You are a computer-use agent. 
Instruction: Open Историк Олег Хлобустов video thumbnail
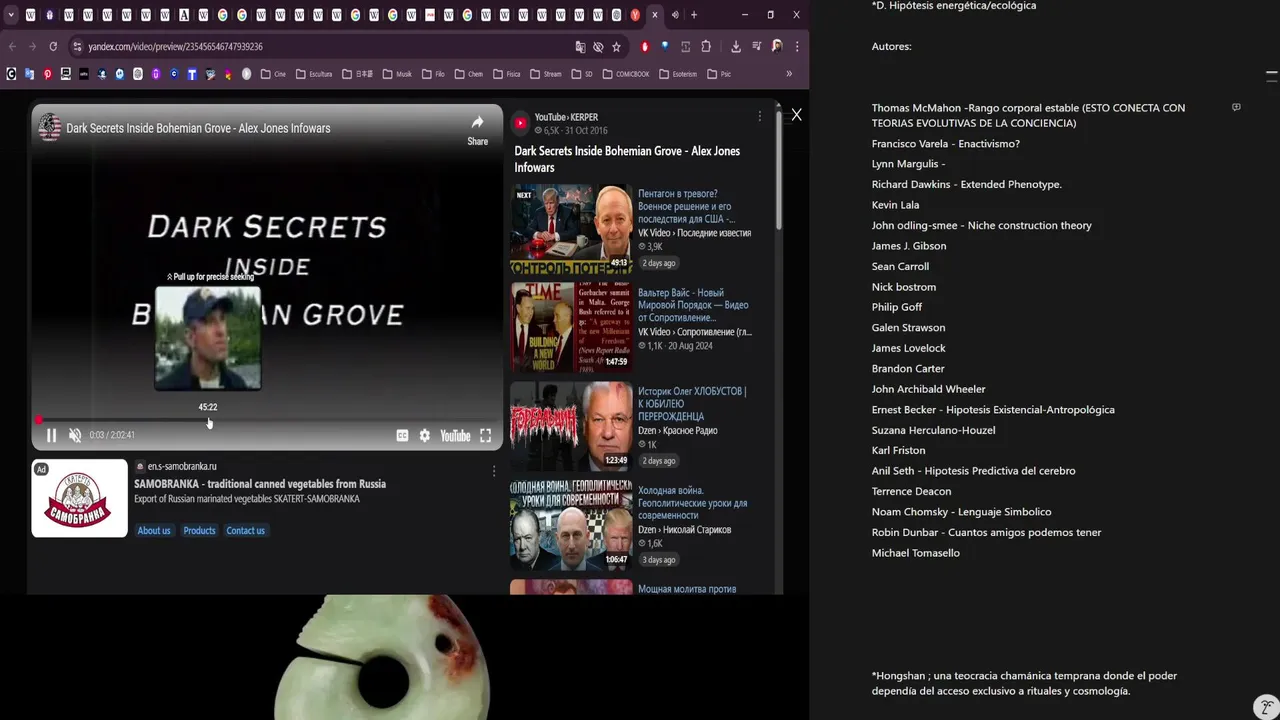coord(571,426)
